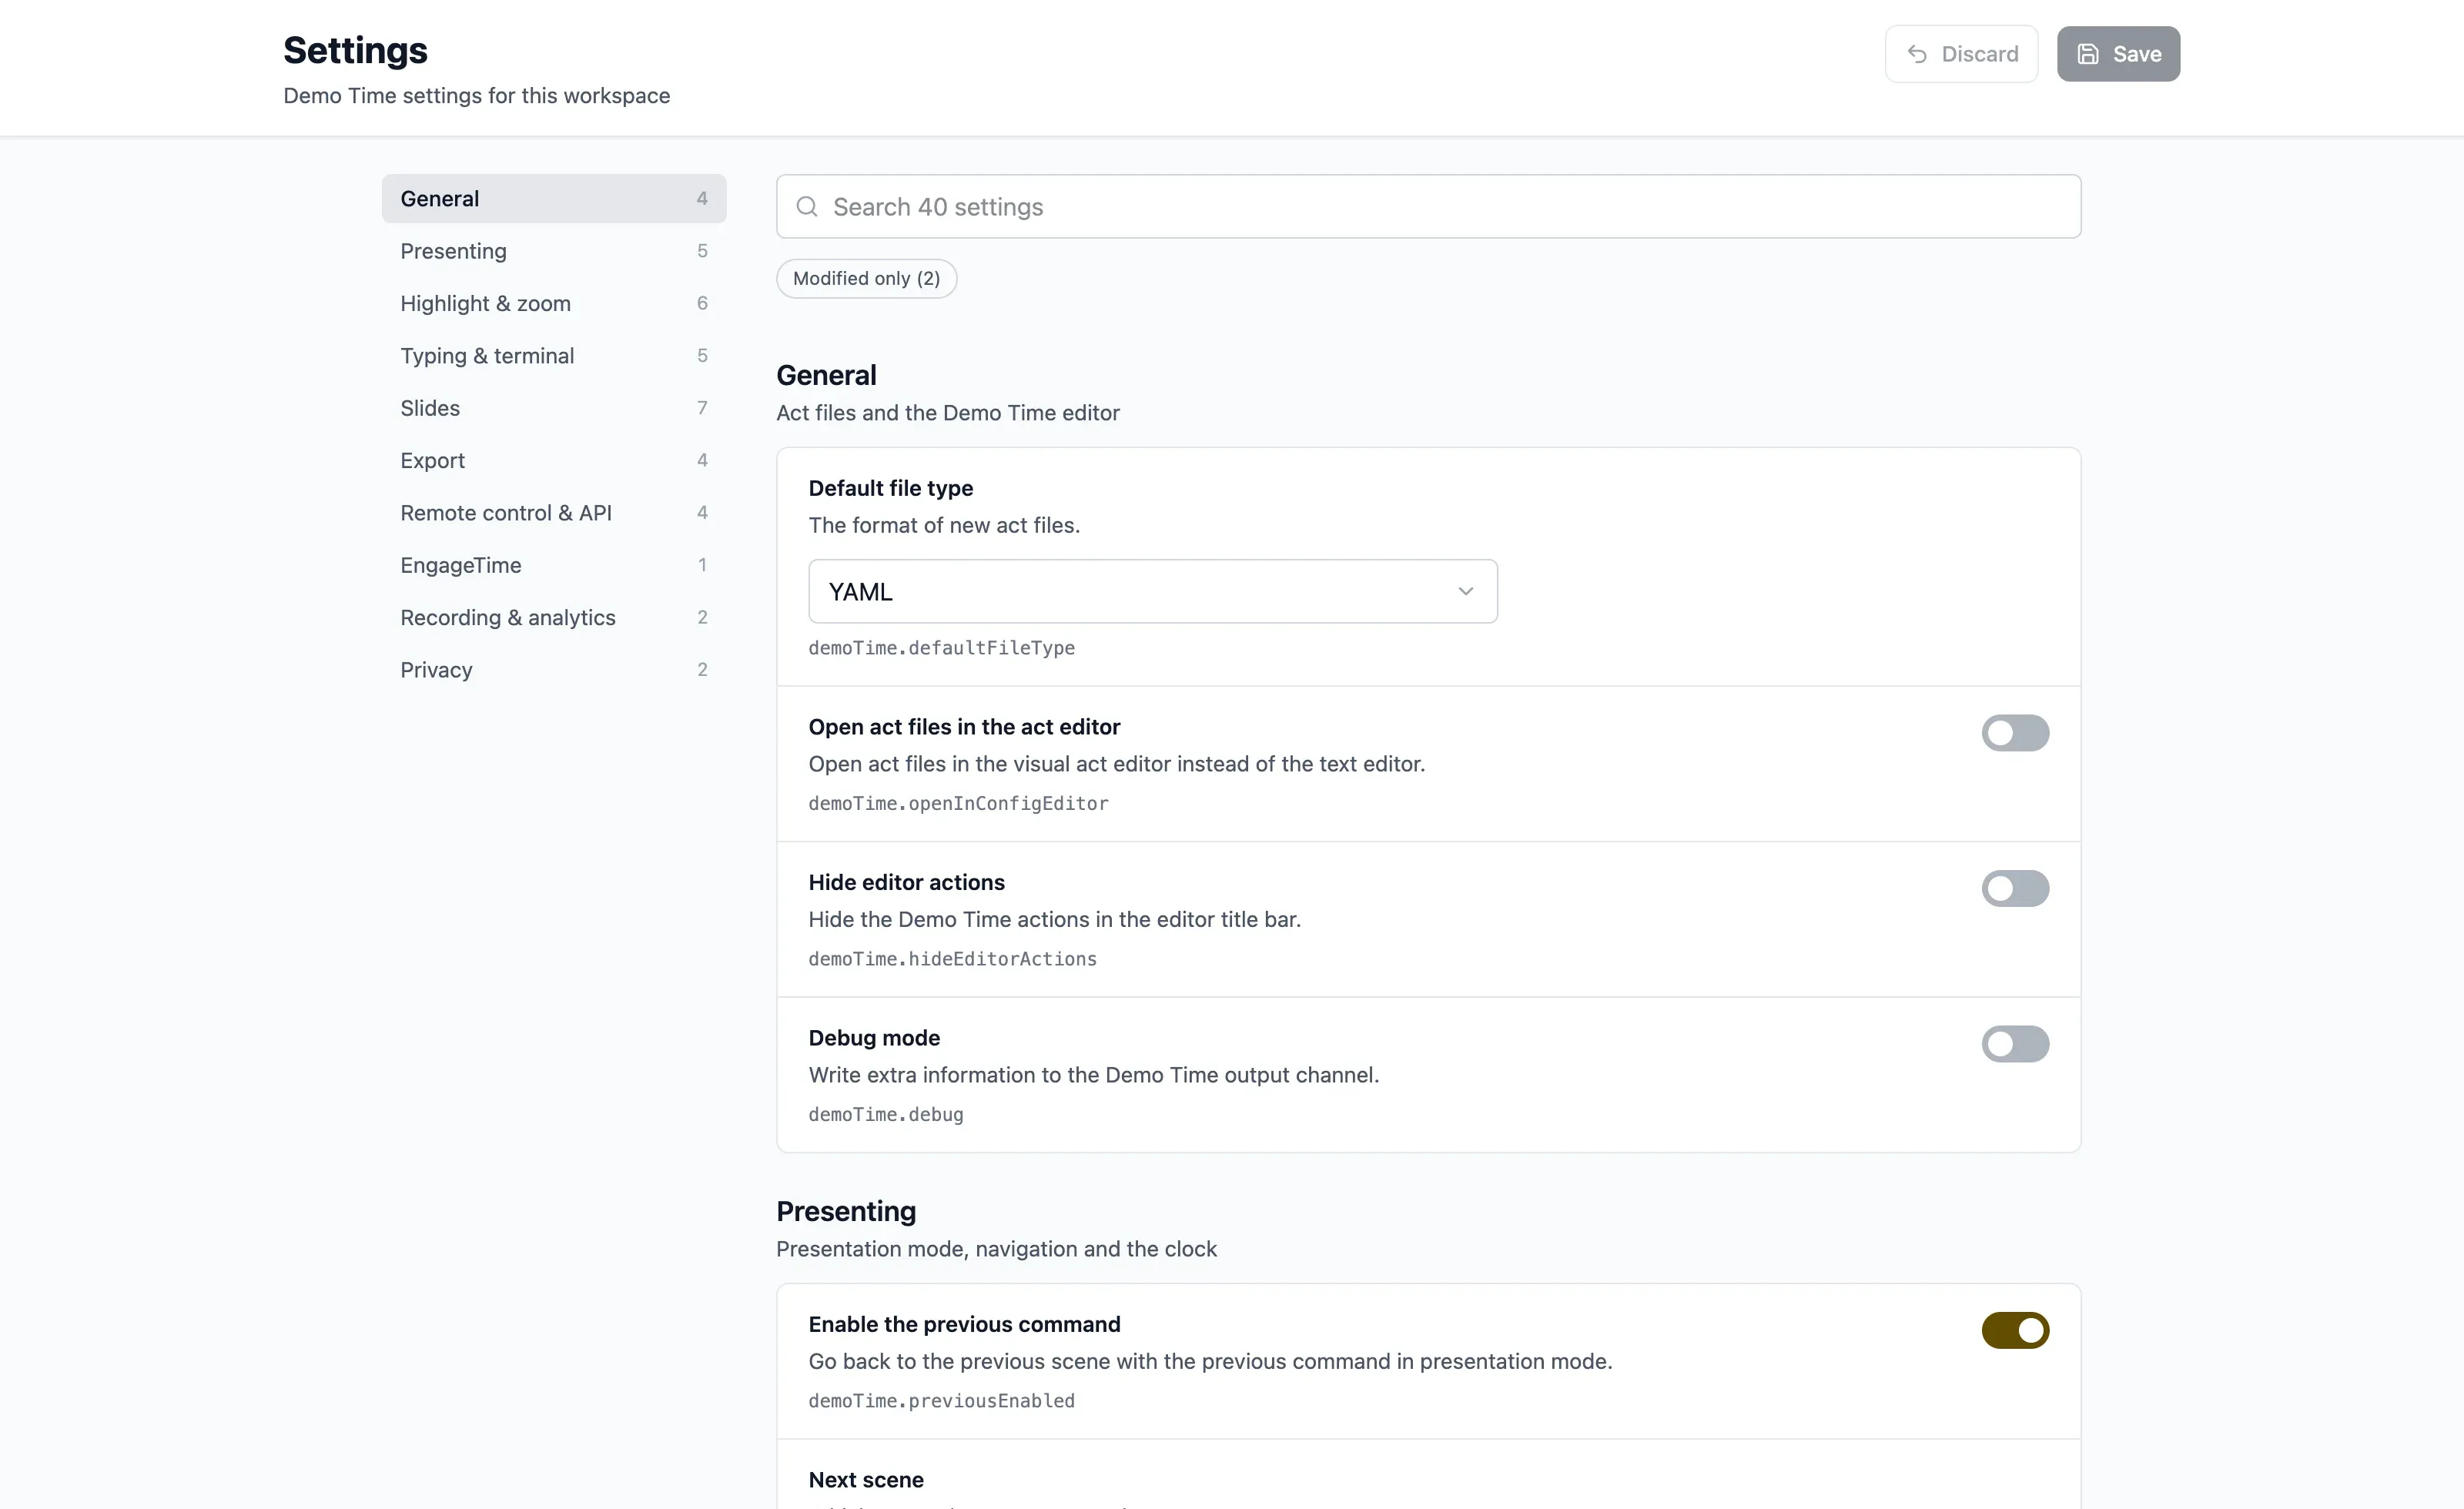Select the General category in sidebar

(x=553, y=199)
